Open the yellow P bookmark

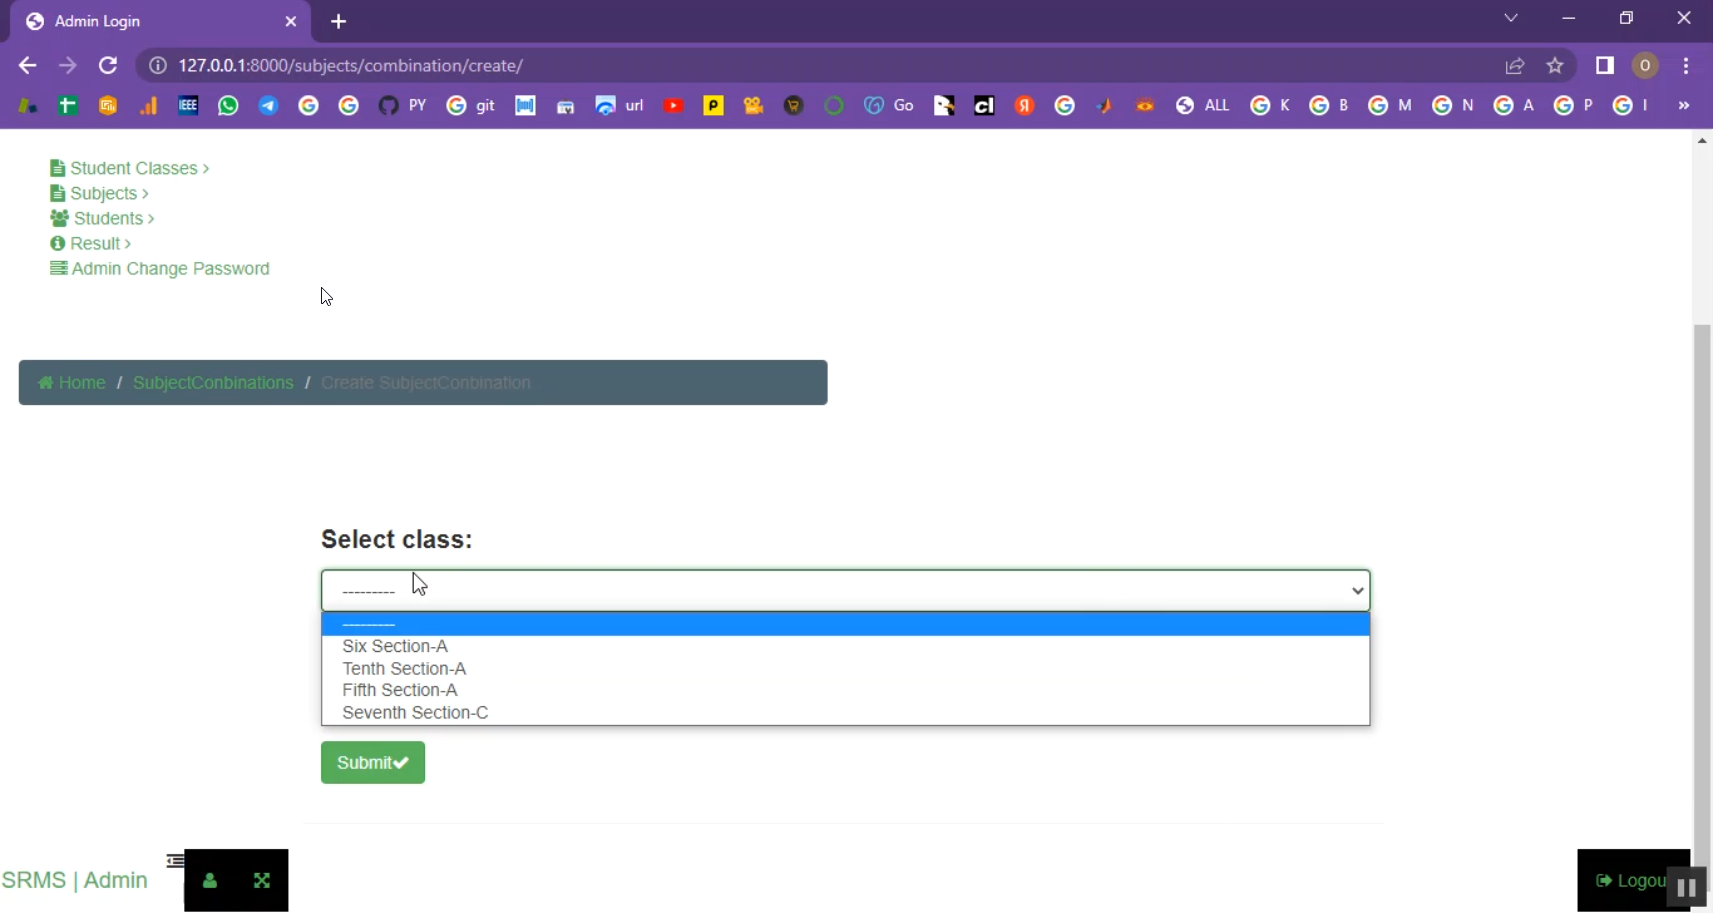[713, 105]
